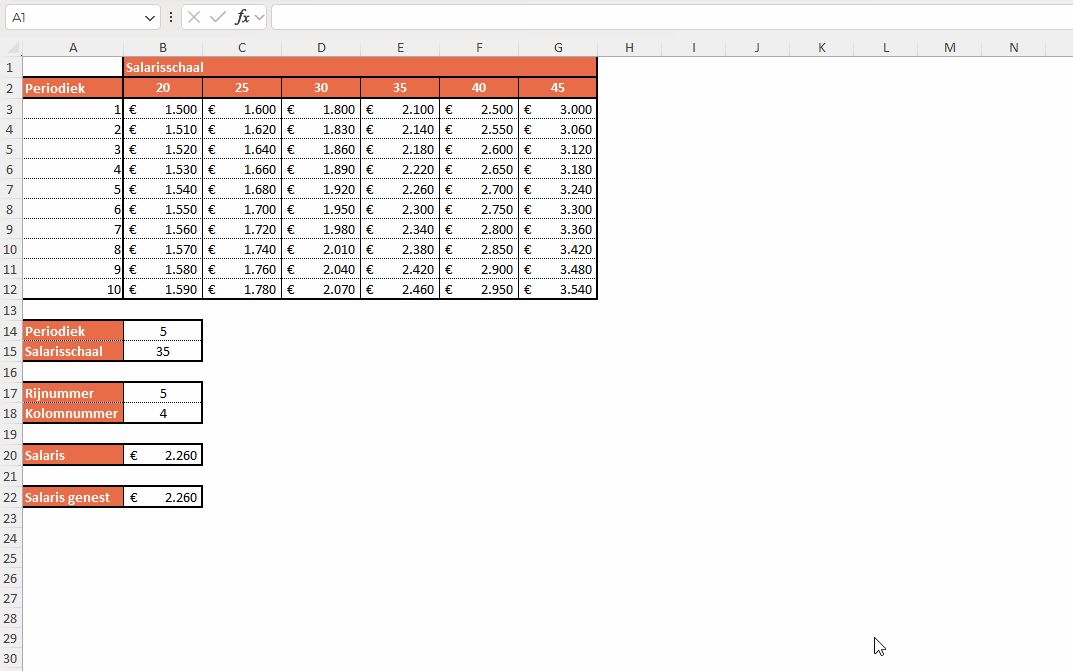This screenshot has width=1073, height=671.
Task: Click the vertical dots handle beside Name Box
Action: point(171,17)
